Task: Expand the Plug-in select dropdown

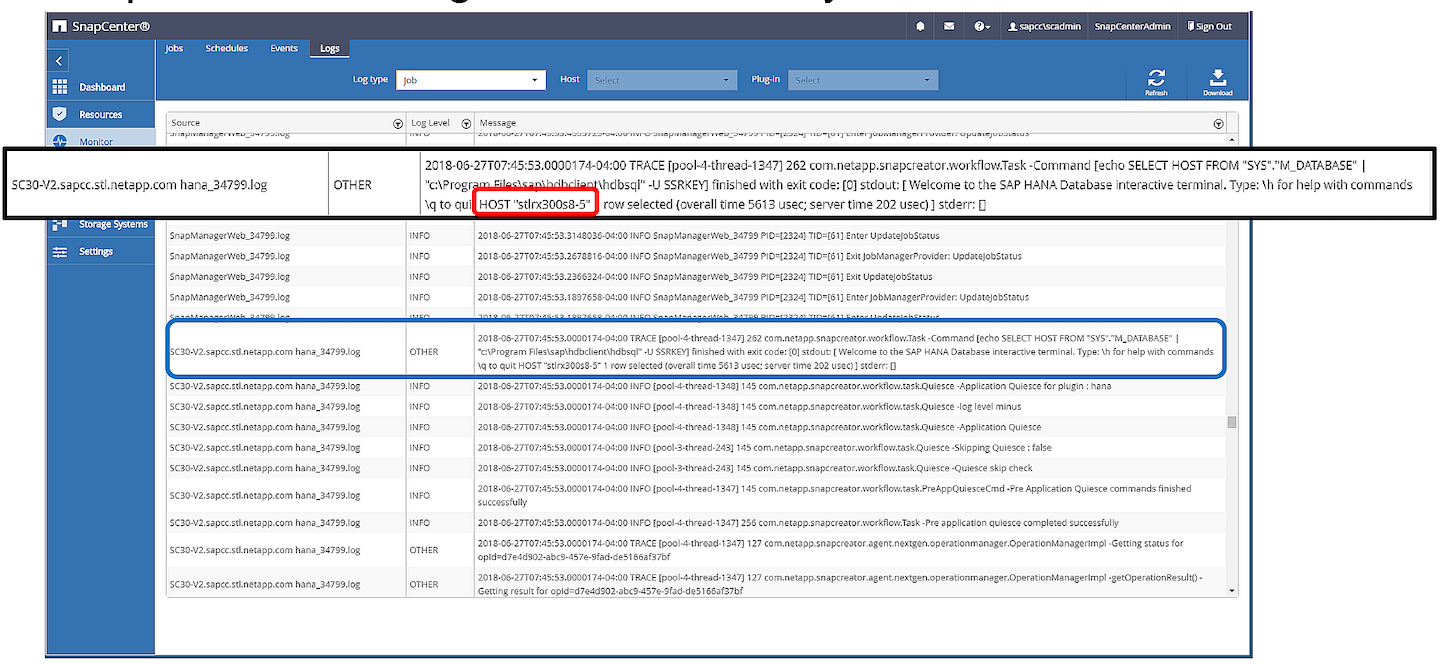Action: pyautogui.click(x=862, y=80)
